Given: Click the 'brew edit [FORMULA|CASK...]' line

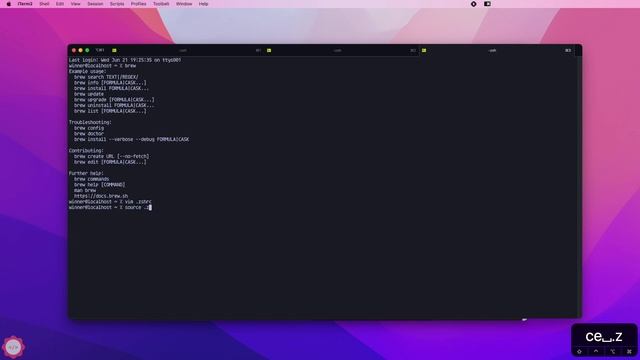Looking at the screenshot, I should (x=110, y=162).
